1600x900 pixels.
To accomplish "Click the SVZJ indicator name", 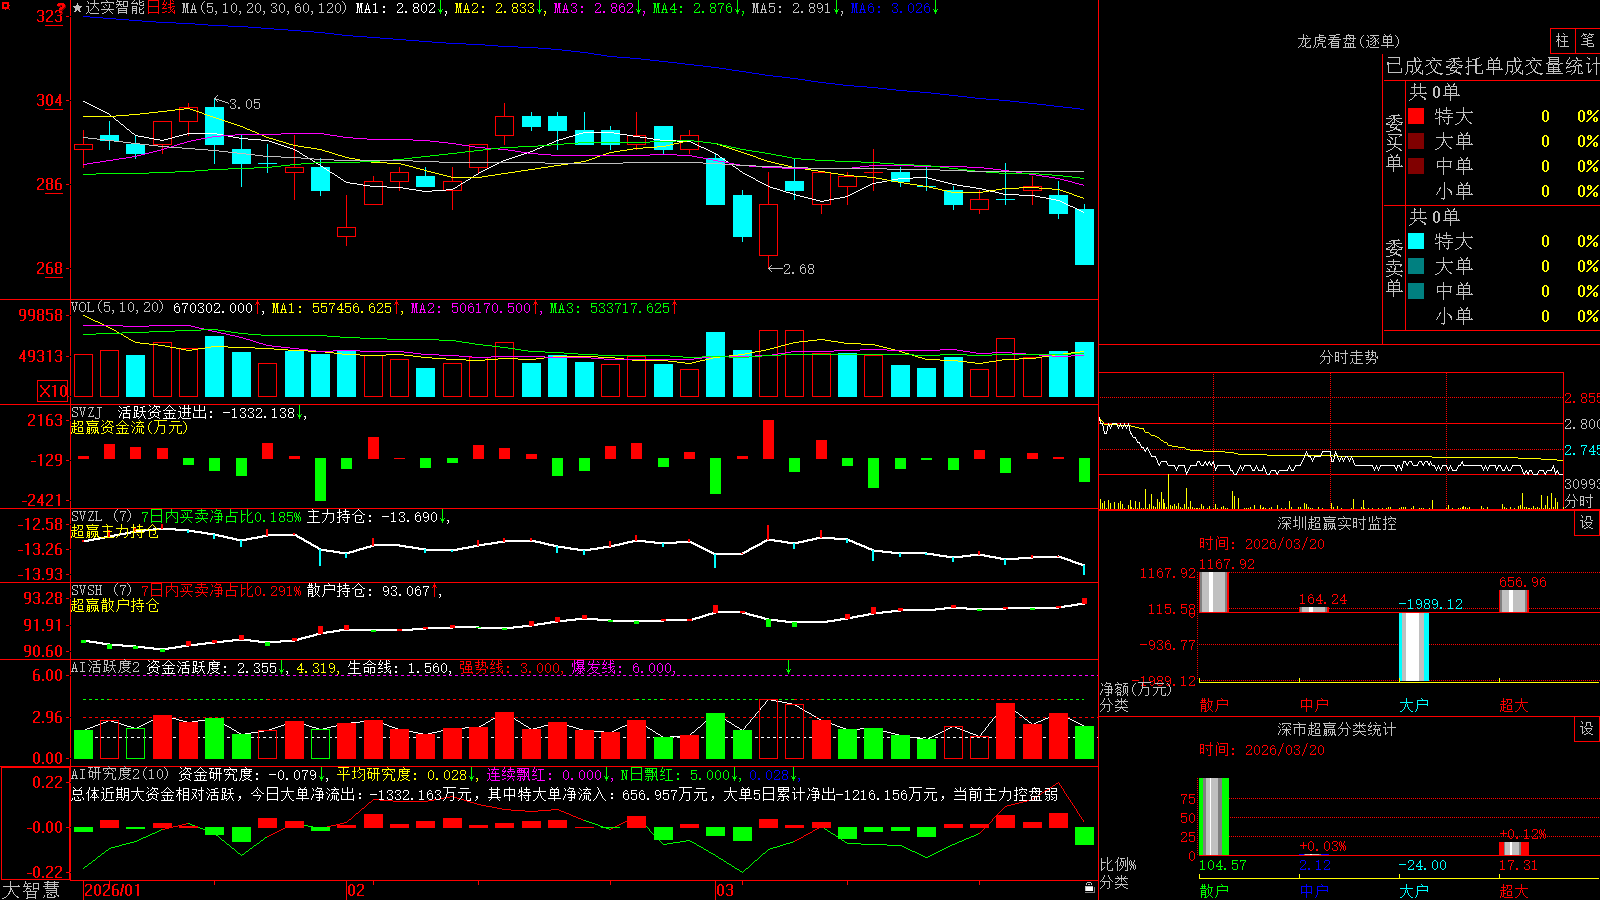I will pos(87,413).
